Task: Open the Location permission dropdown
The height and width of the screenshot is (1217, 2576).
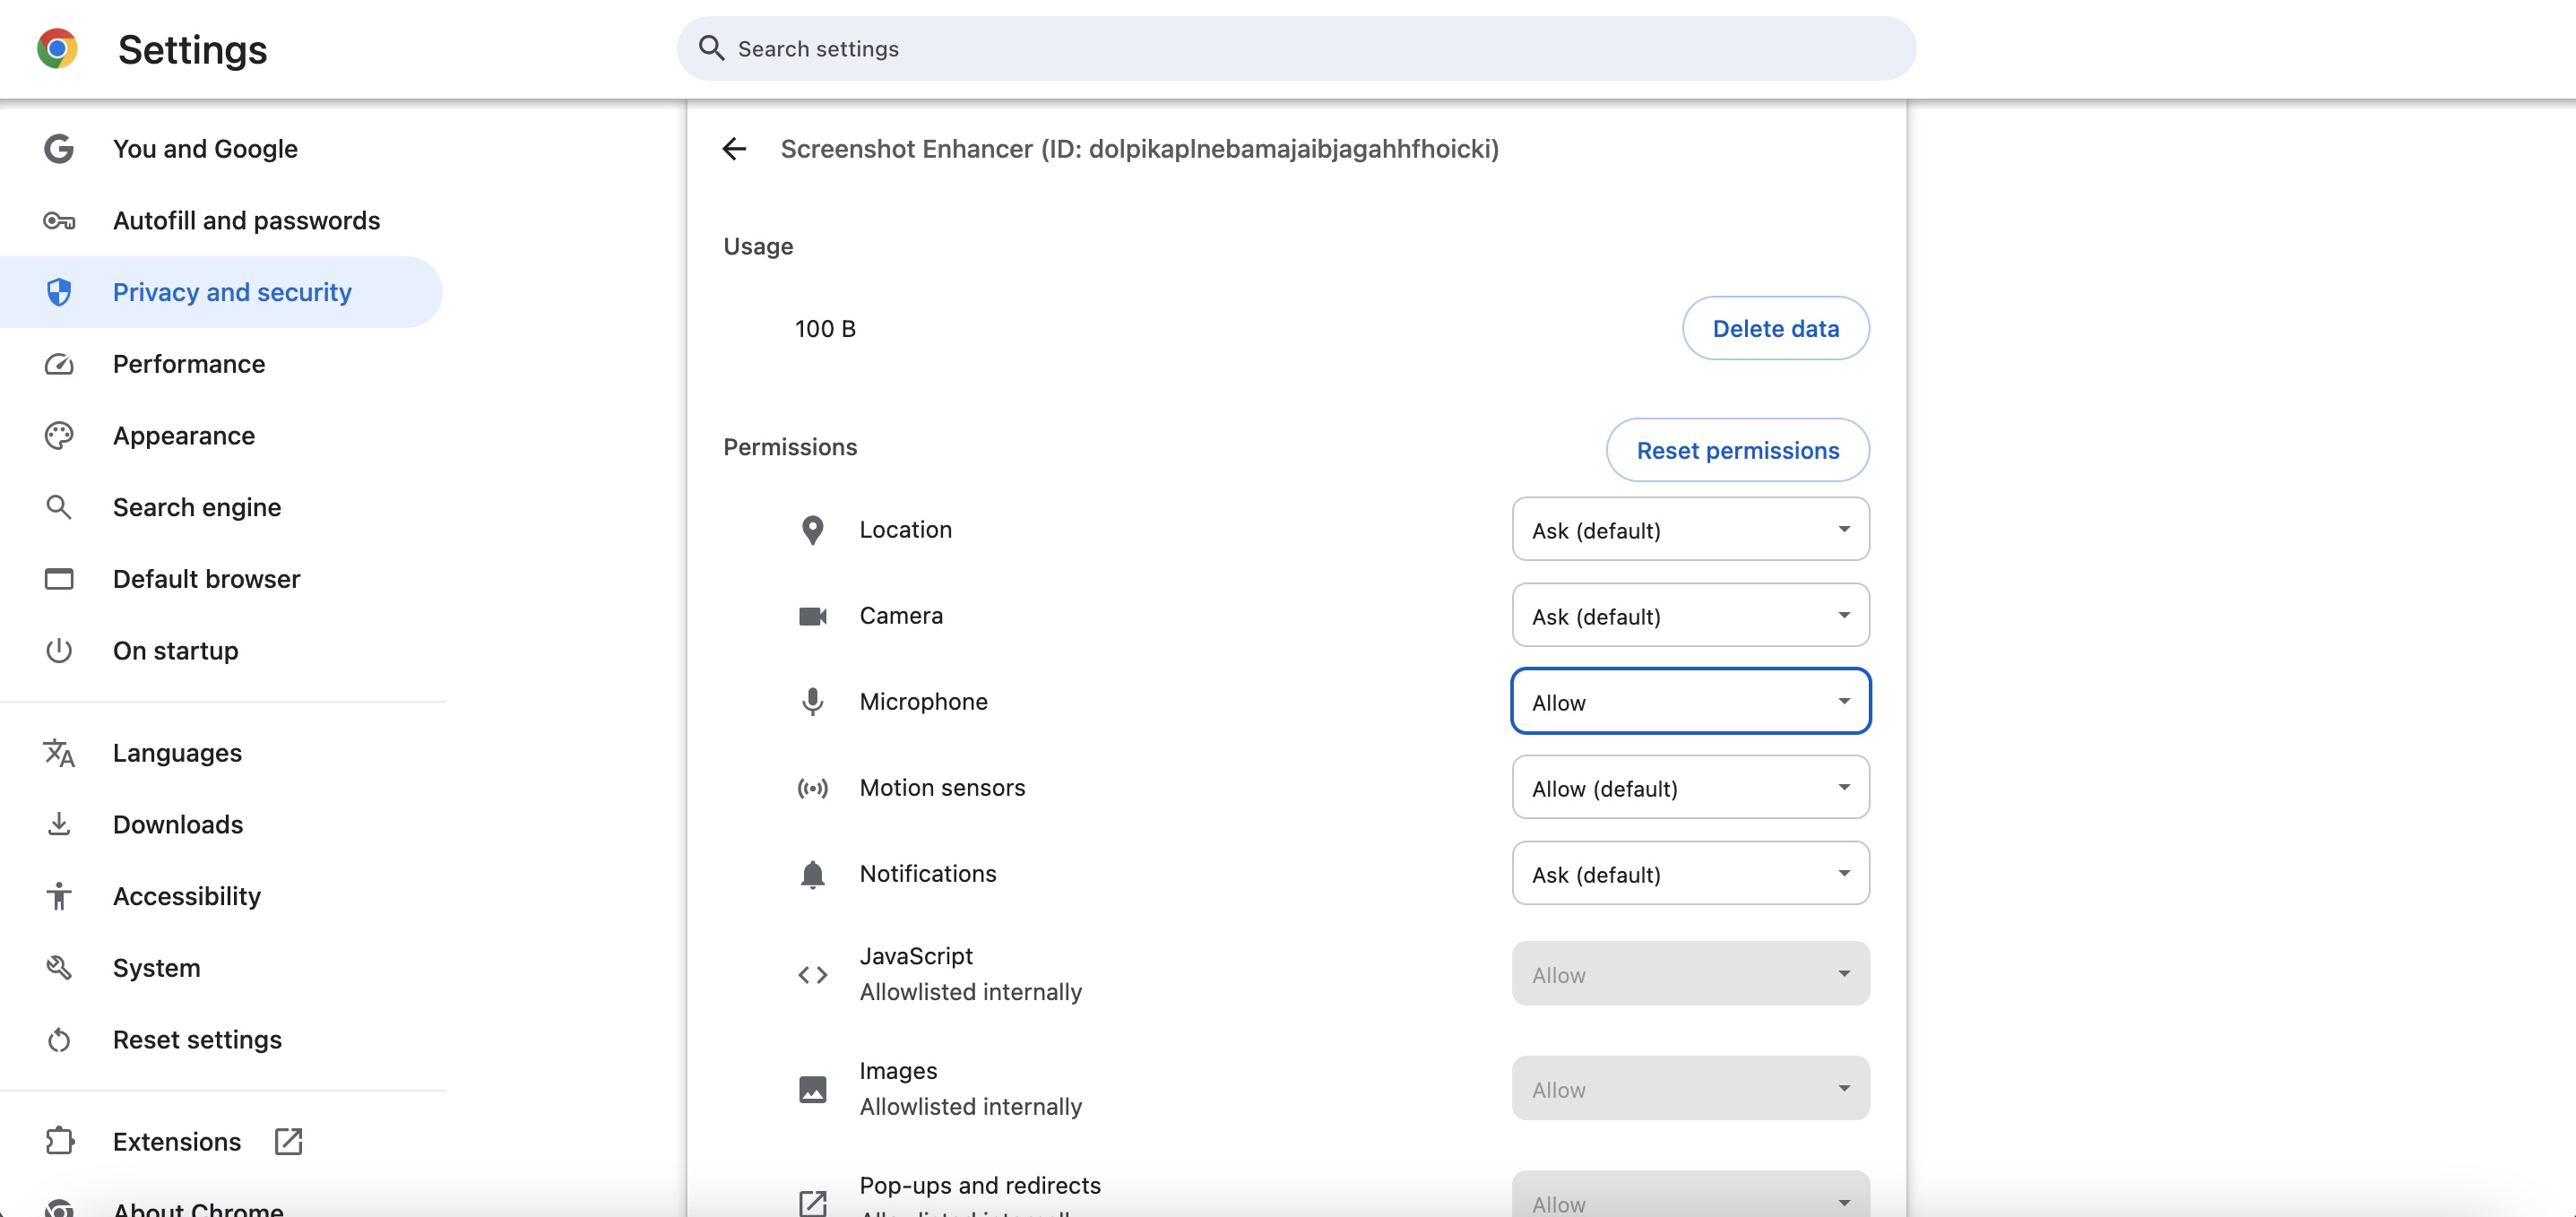Action: [x=1690, y=530]
